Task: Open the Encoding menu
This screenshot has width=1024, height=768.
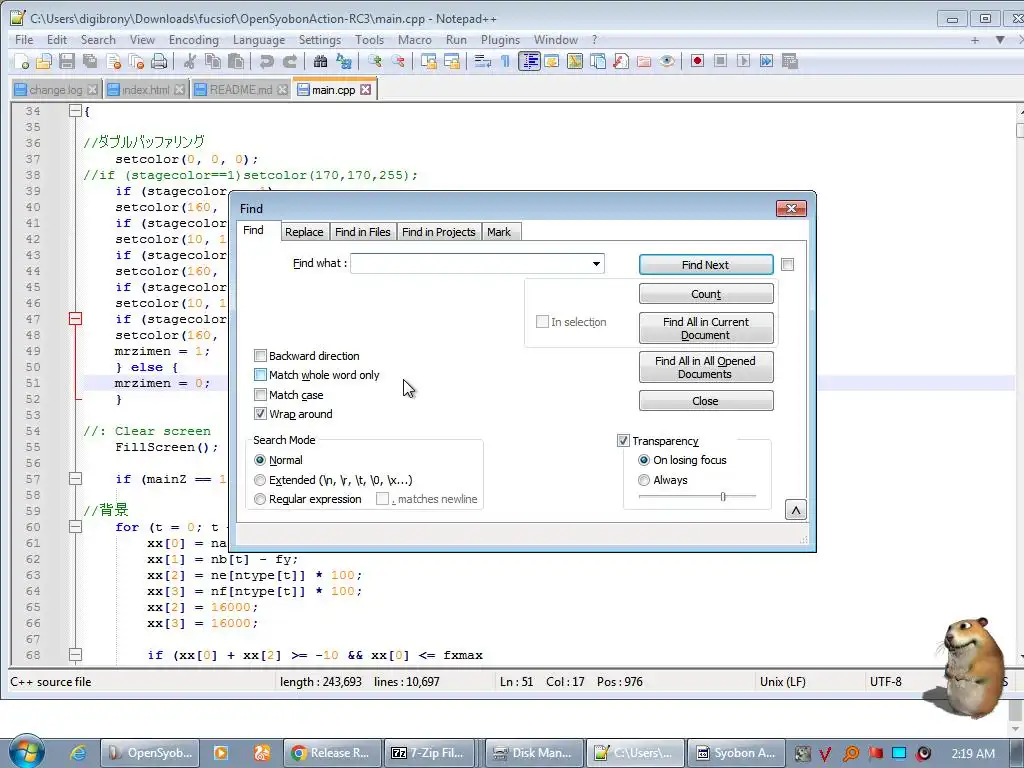Action: [193, 40]
